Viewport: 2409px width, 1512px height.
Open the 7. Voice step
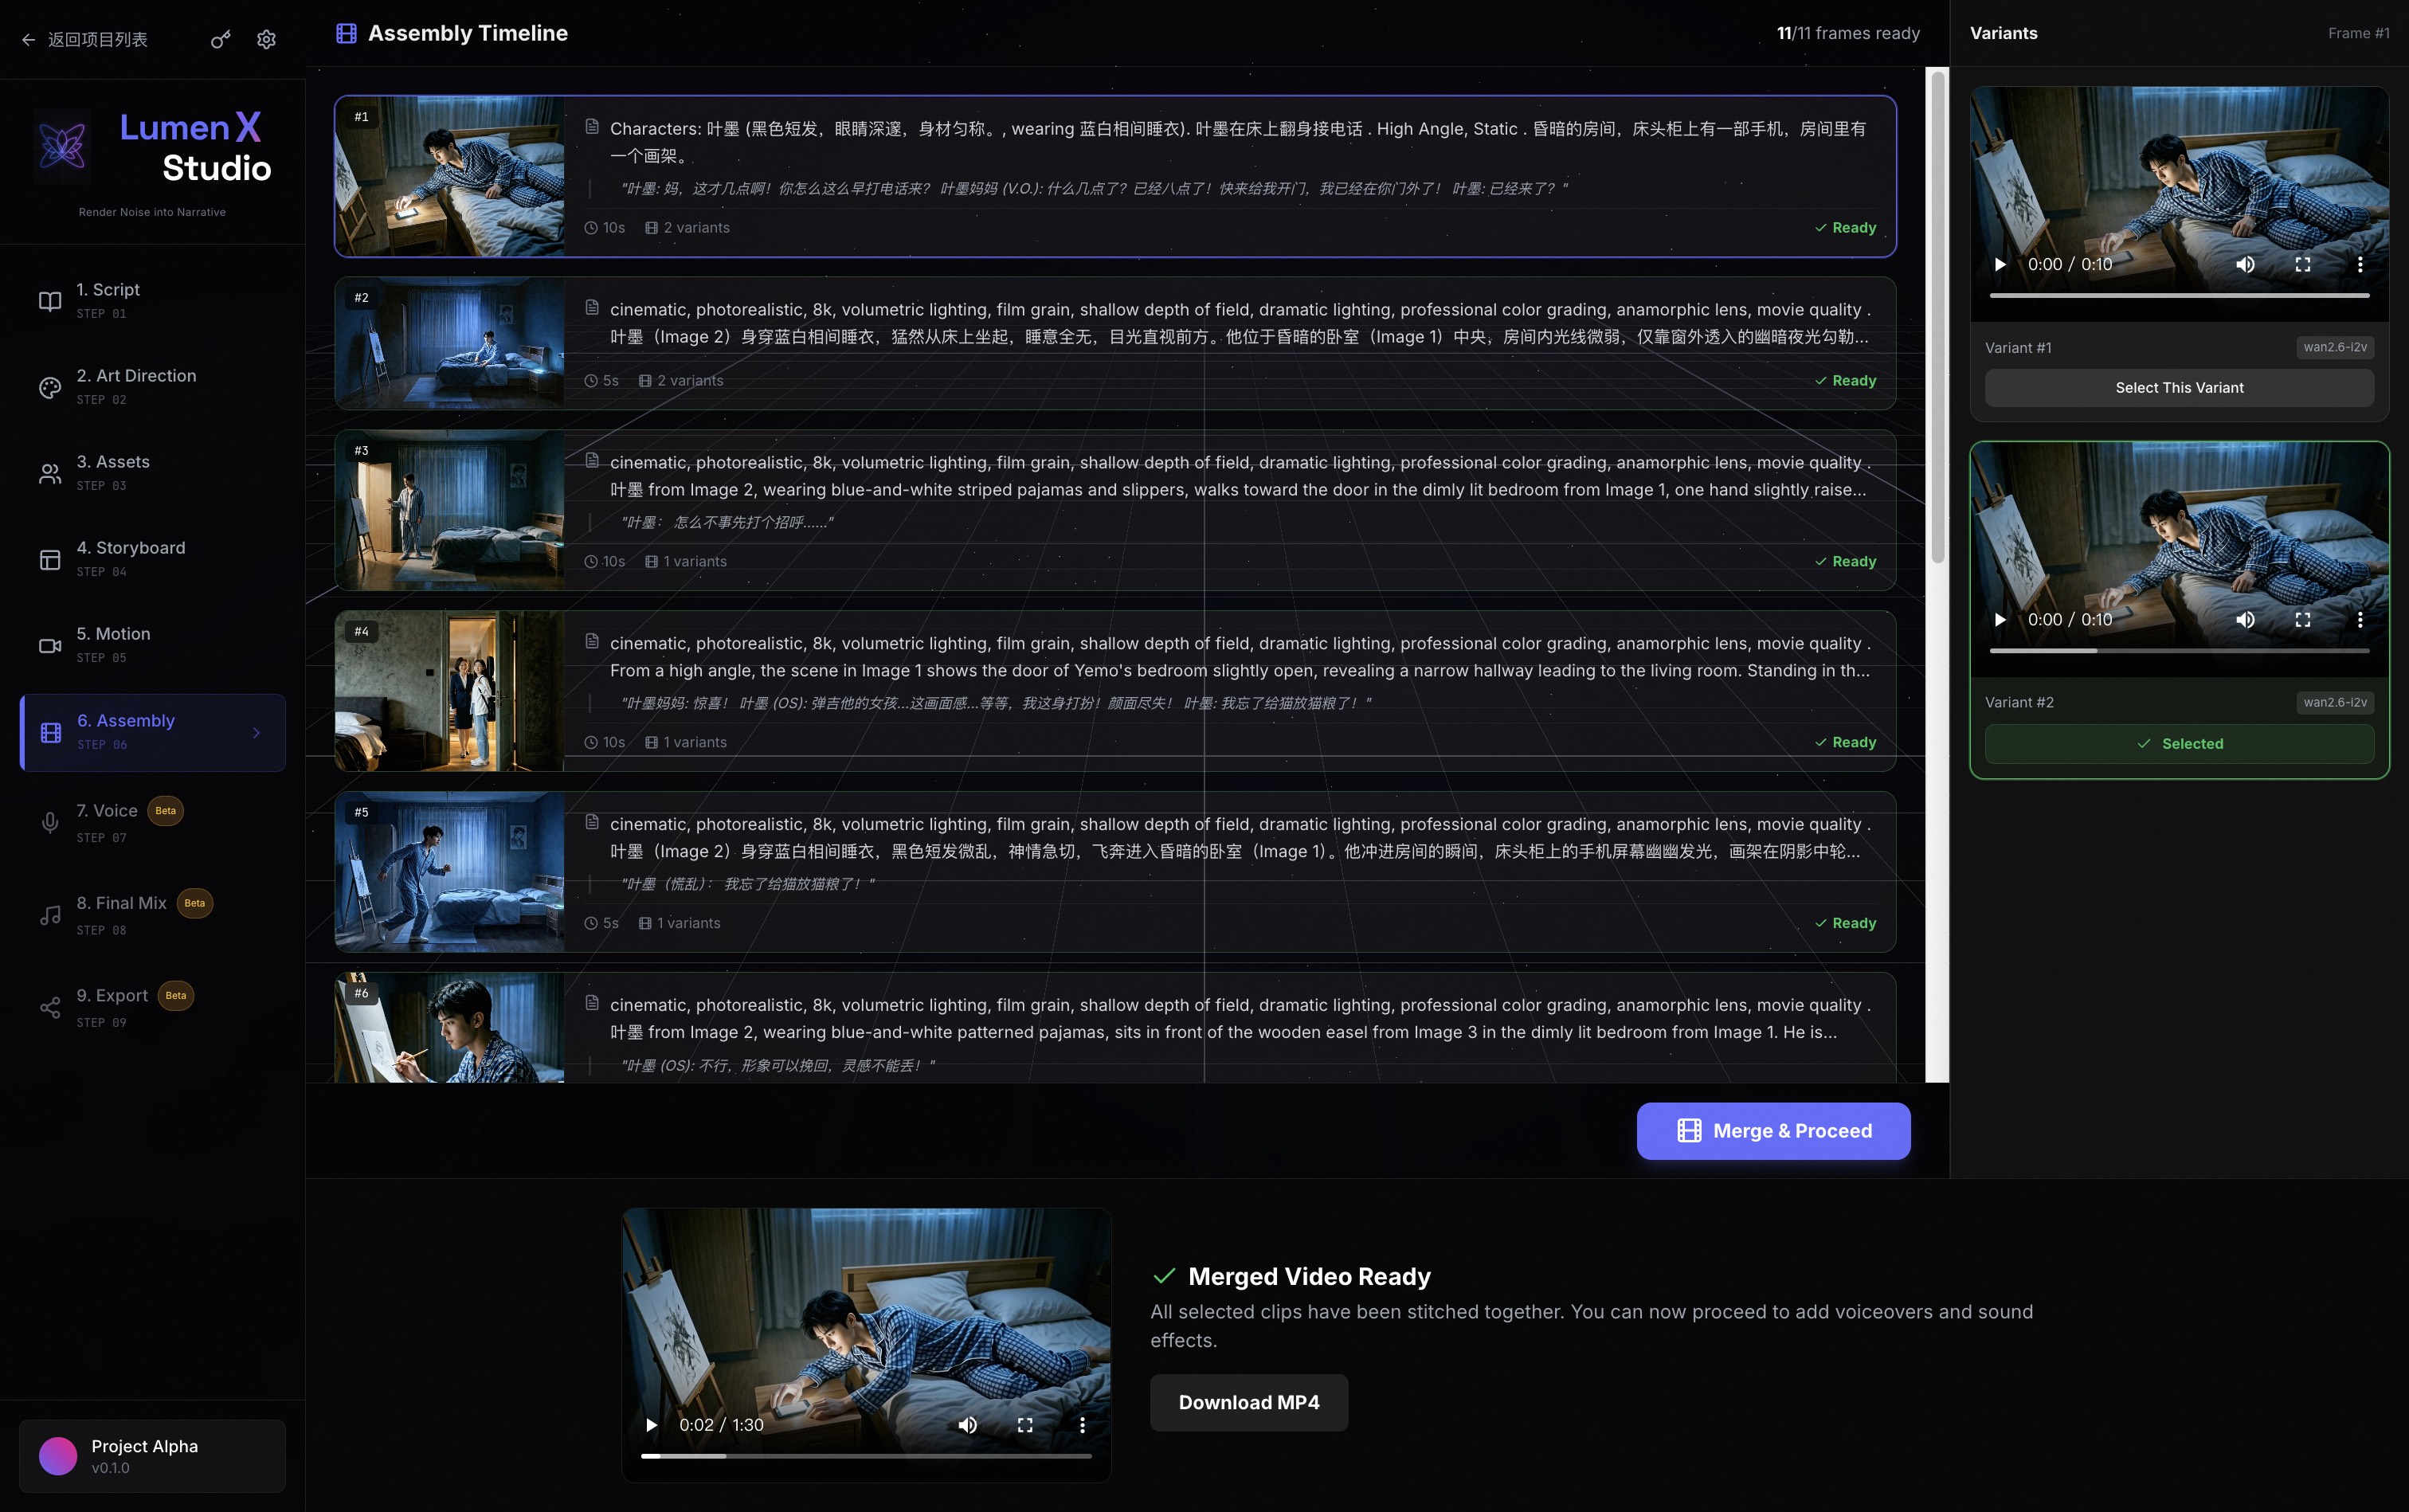coord(152,822)
